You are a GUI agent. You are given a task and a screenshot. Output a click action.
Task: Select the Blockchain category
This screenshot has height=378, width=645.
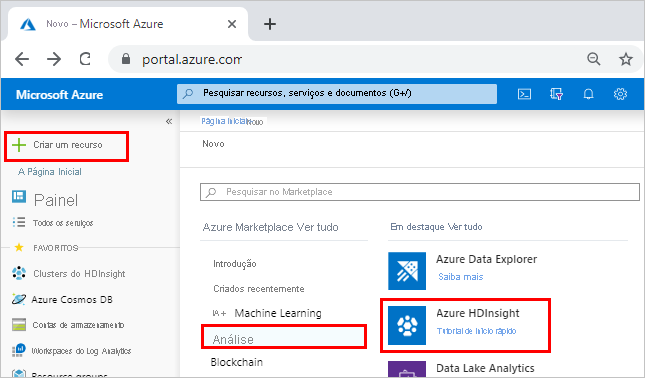point(237,362)
